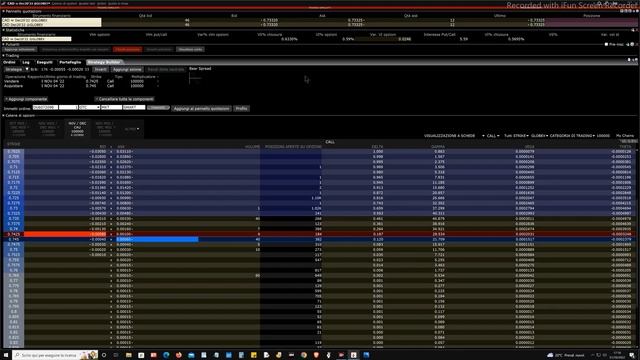640x360 pixels.
Task: Select the Strategy Builder tab
Action: pos(104,62)
